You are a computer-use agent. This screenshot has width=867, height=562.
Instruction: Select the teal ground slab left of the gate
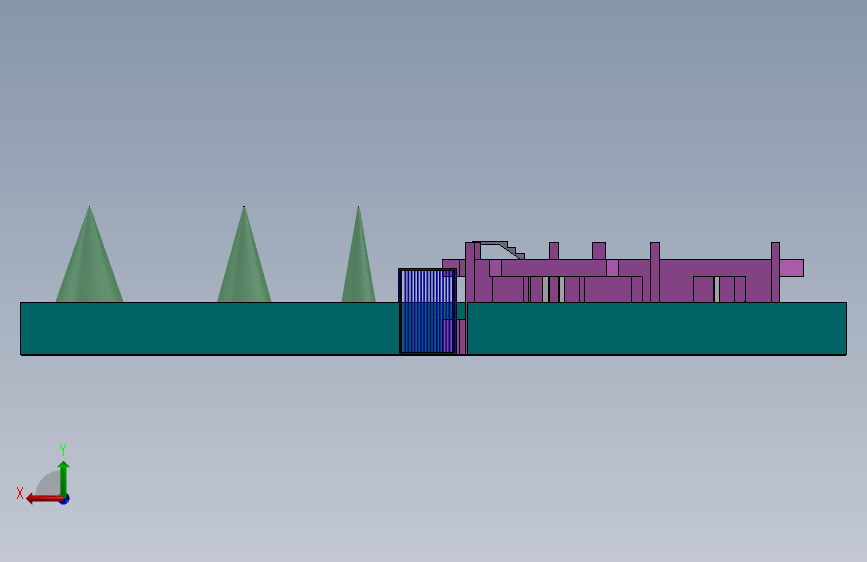pos(210,329)
